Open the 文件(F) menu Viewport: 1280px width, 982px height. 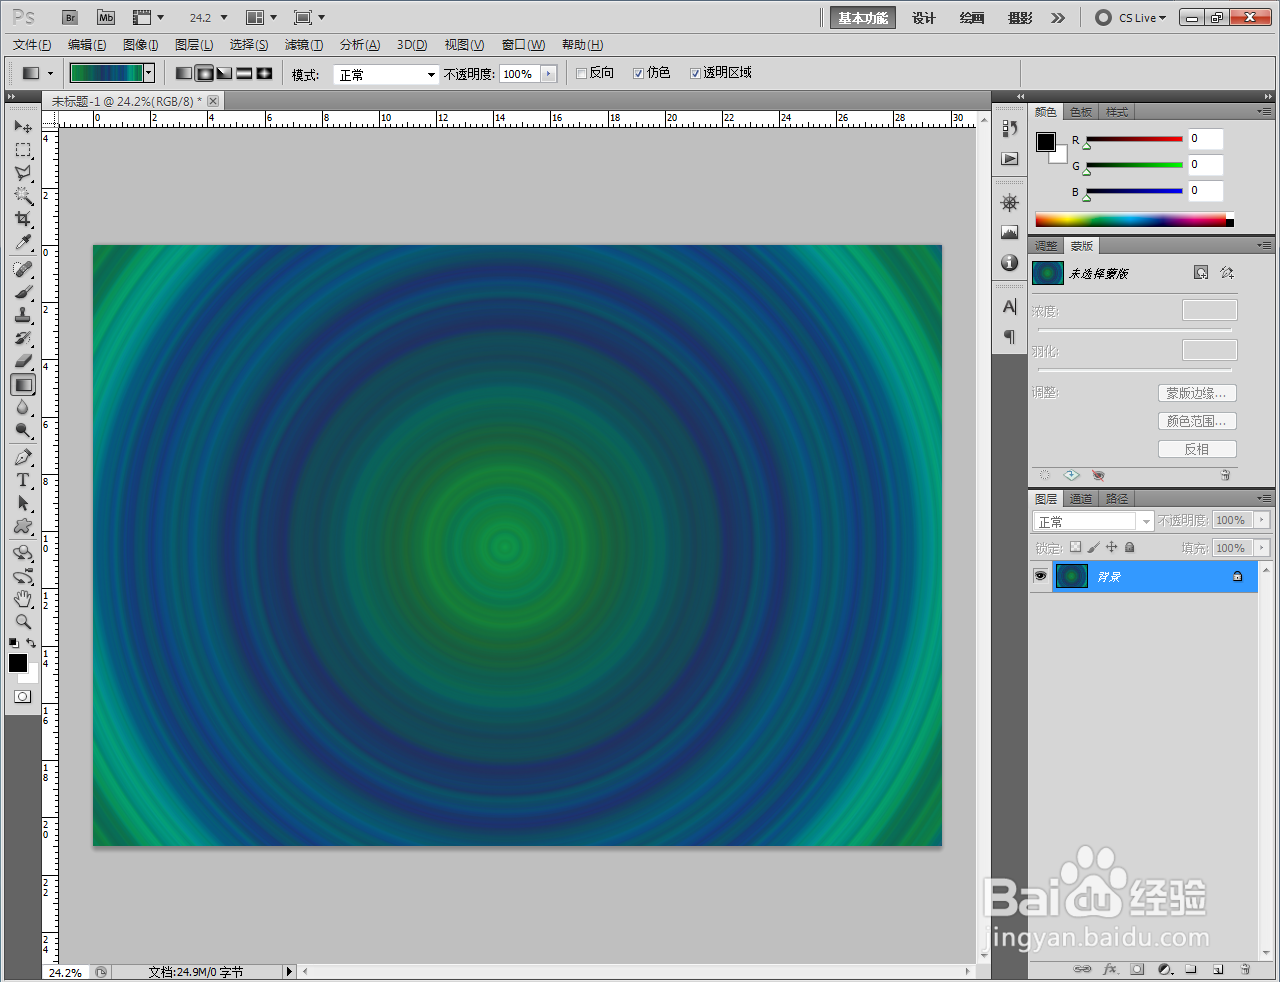pyautogui.click(x=32, y=45)
